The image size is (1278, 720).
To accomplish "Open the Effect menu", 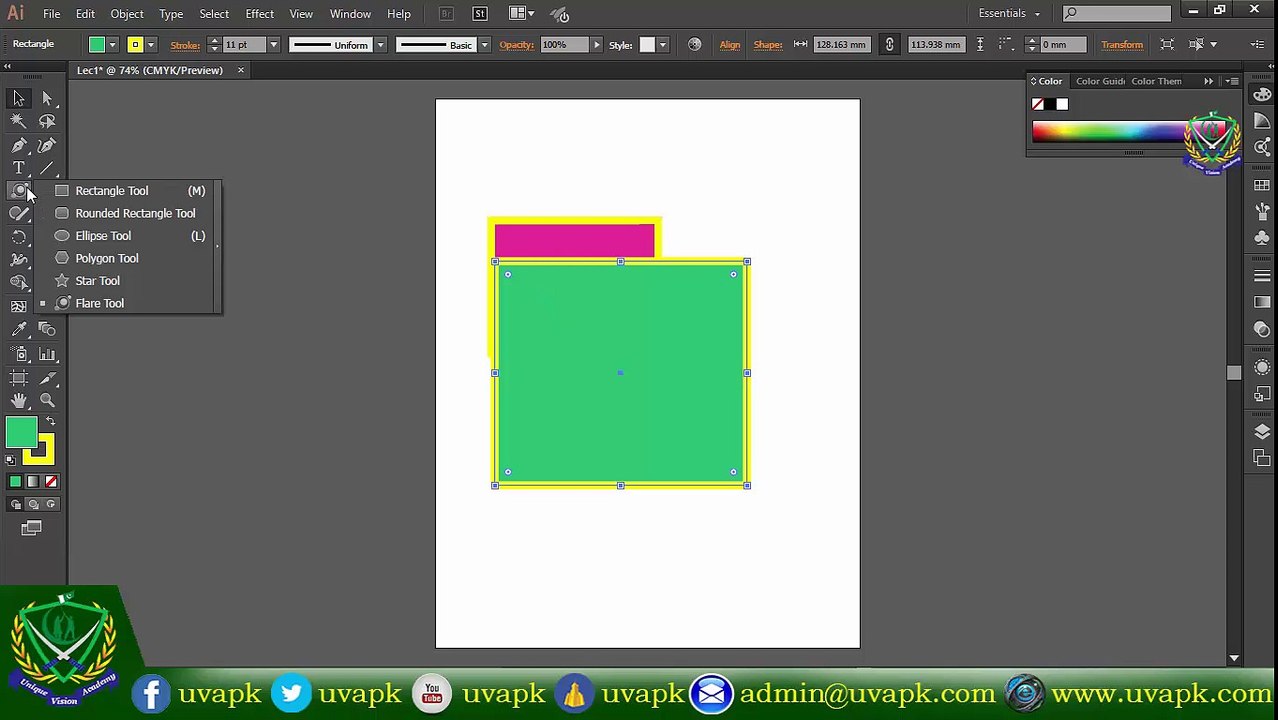I will [259, 14].
